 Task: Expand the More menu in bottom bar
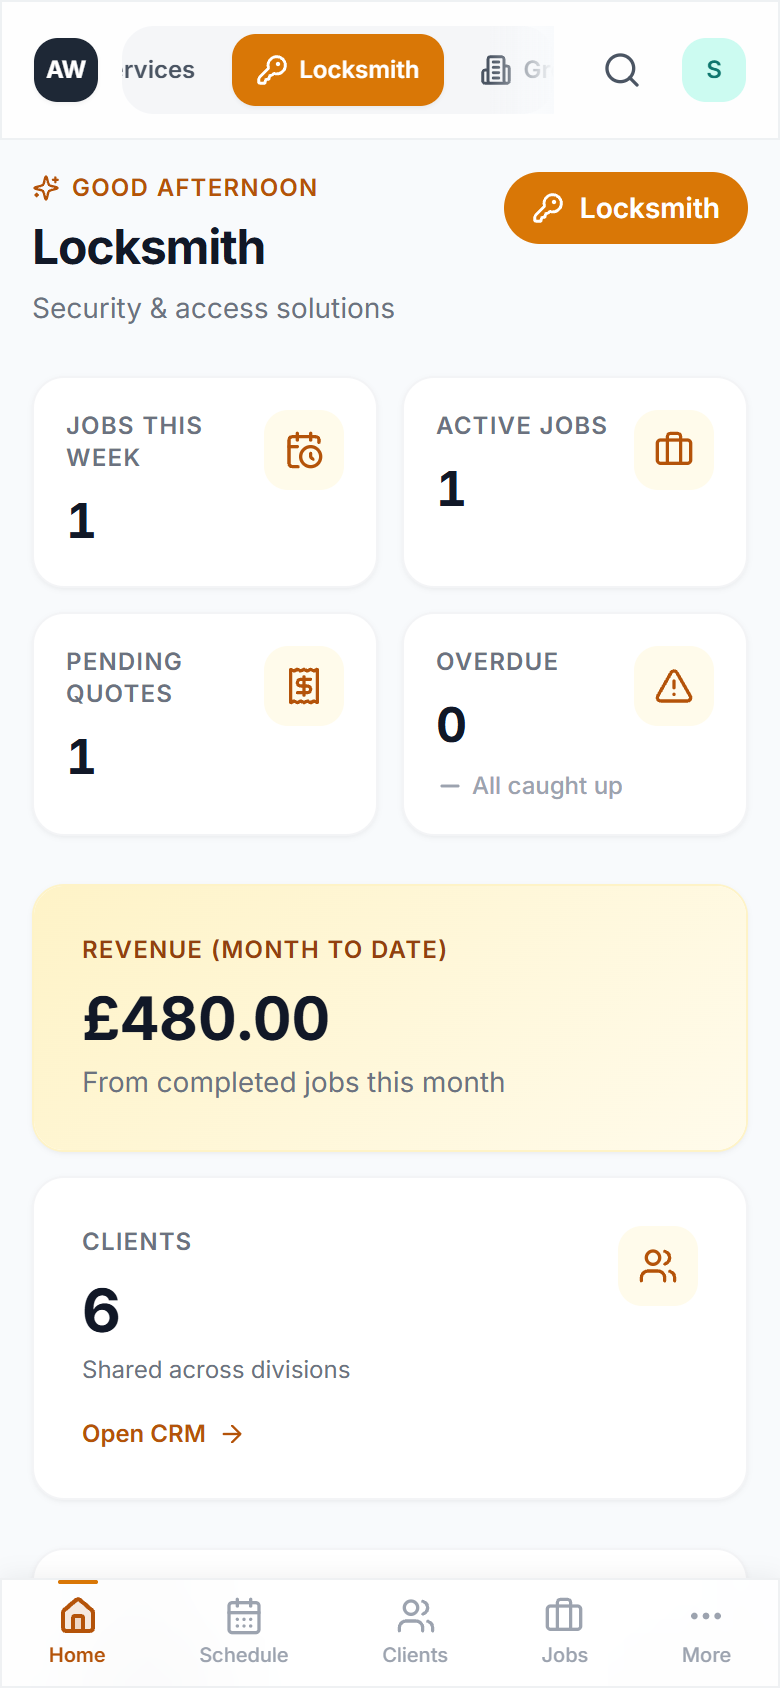pyautogui.click(x=706, y=1632)
